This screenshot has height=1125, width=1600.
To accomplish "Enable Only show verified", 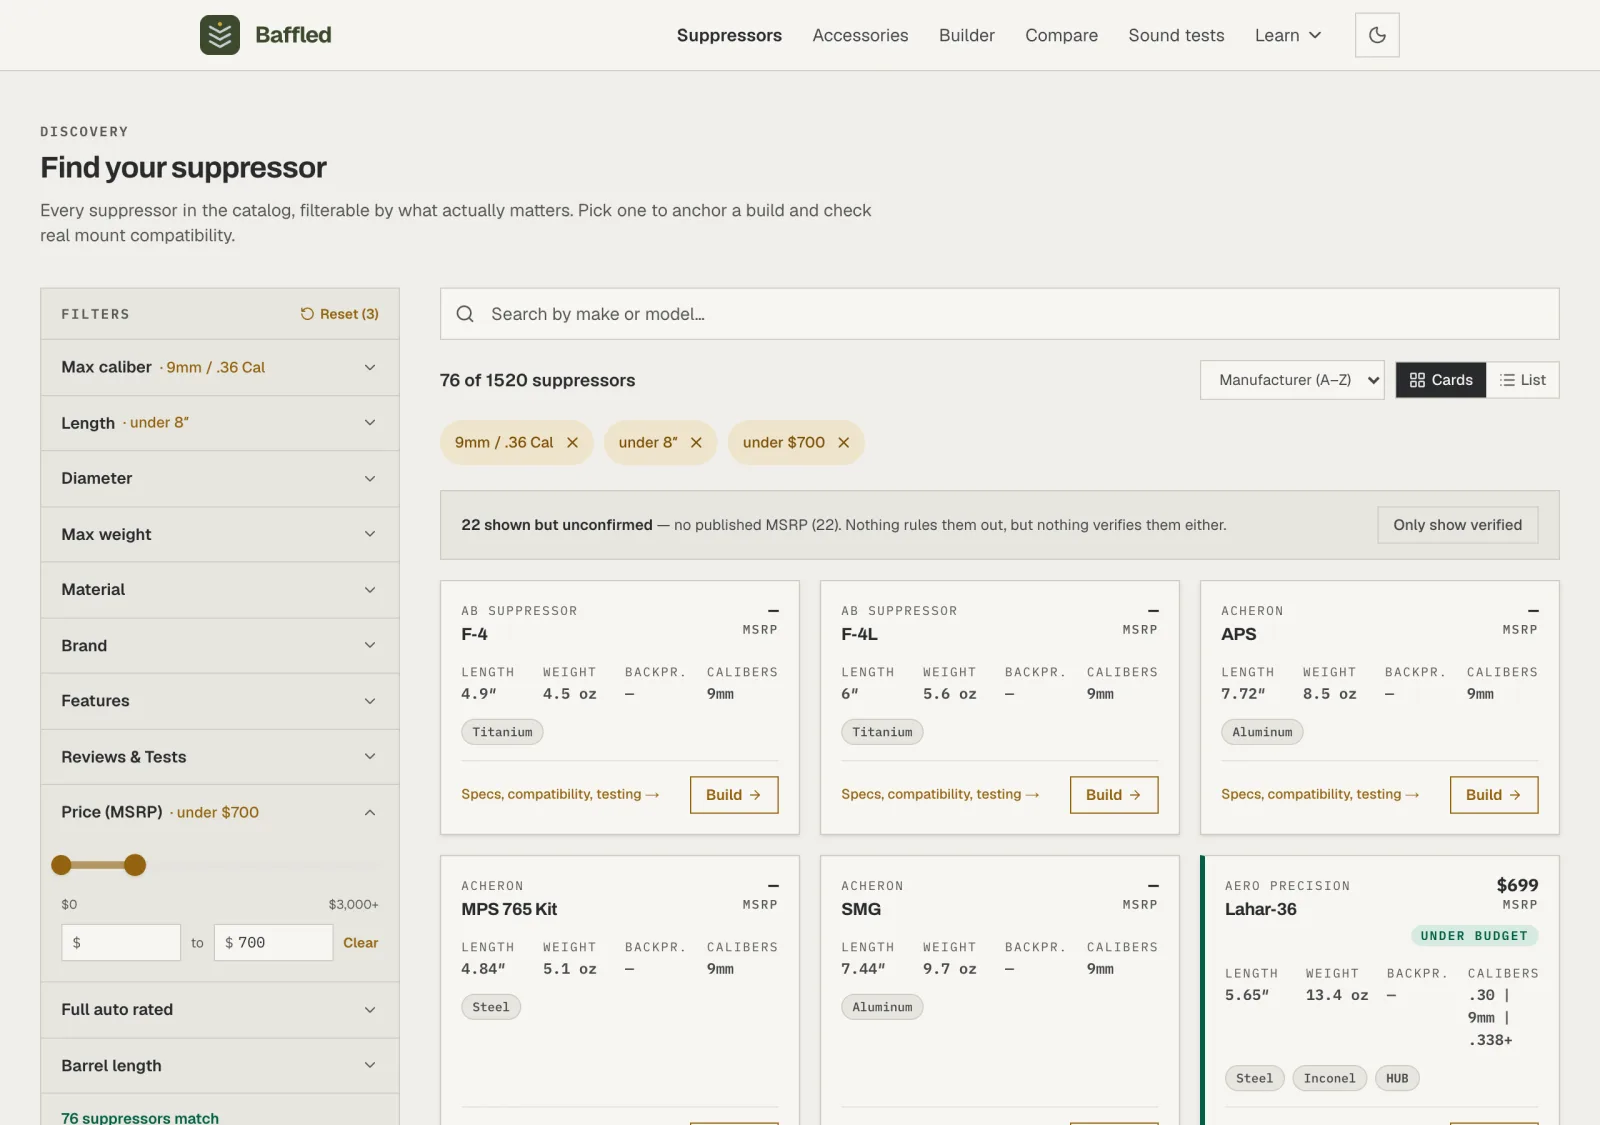I will coord(1458,525).
